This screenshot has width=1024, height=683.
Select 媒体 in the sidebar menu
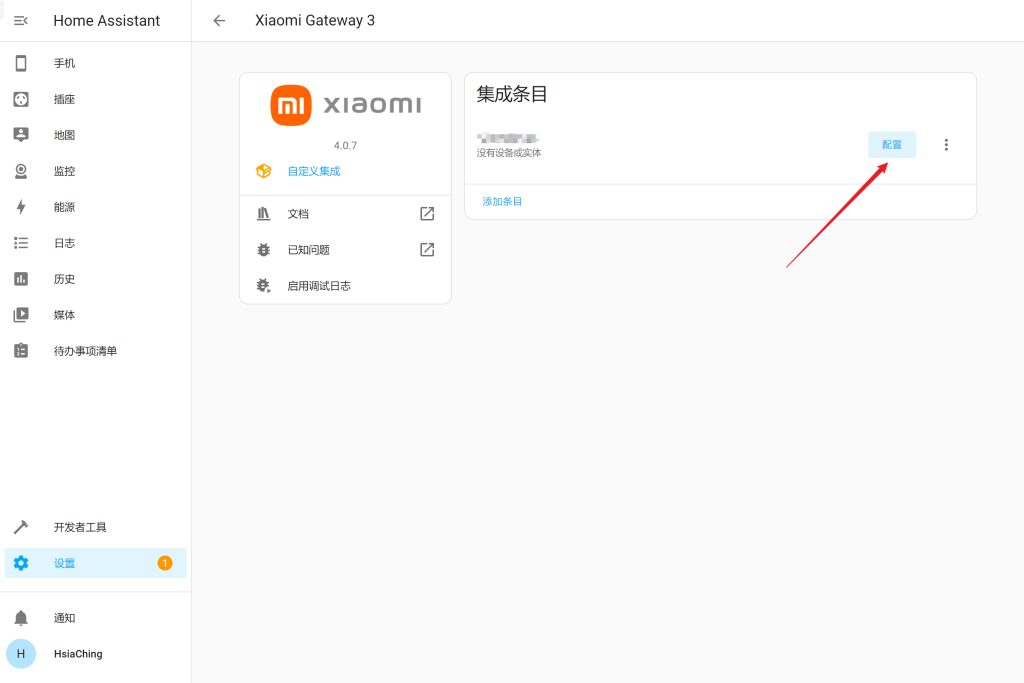pyautogui.click(x=96, y=315)
